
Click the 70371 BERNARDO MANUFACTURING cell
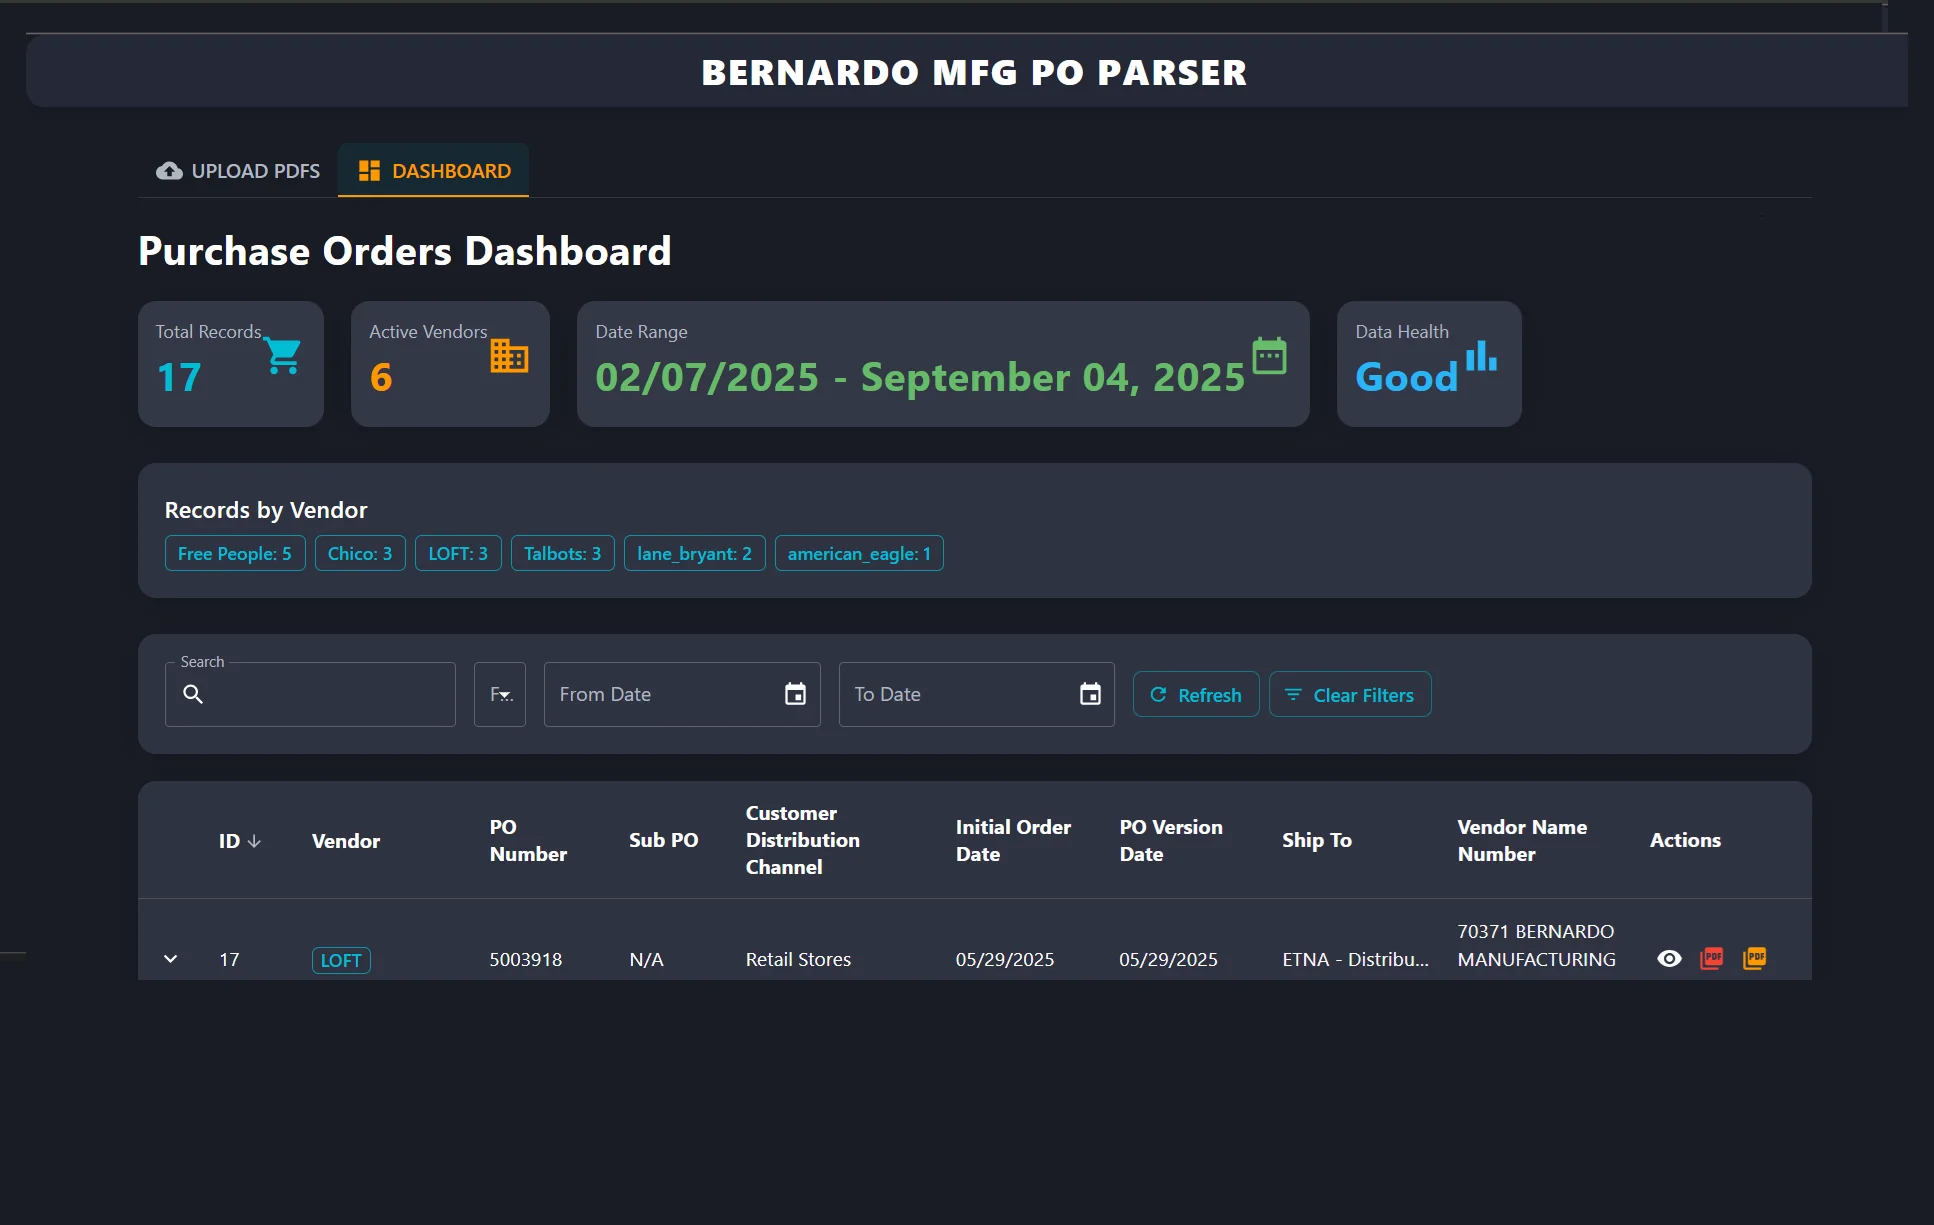pos(1536,946)
